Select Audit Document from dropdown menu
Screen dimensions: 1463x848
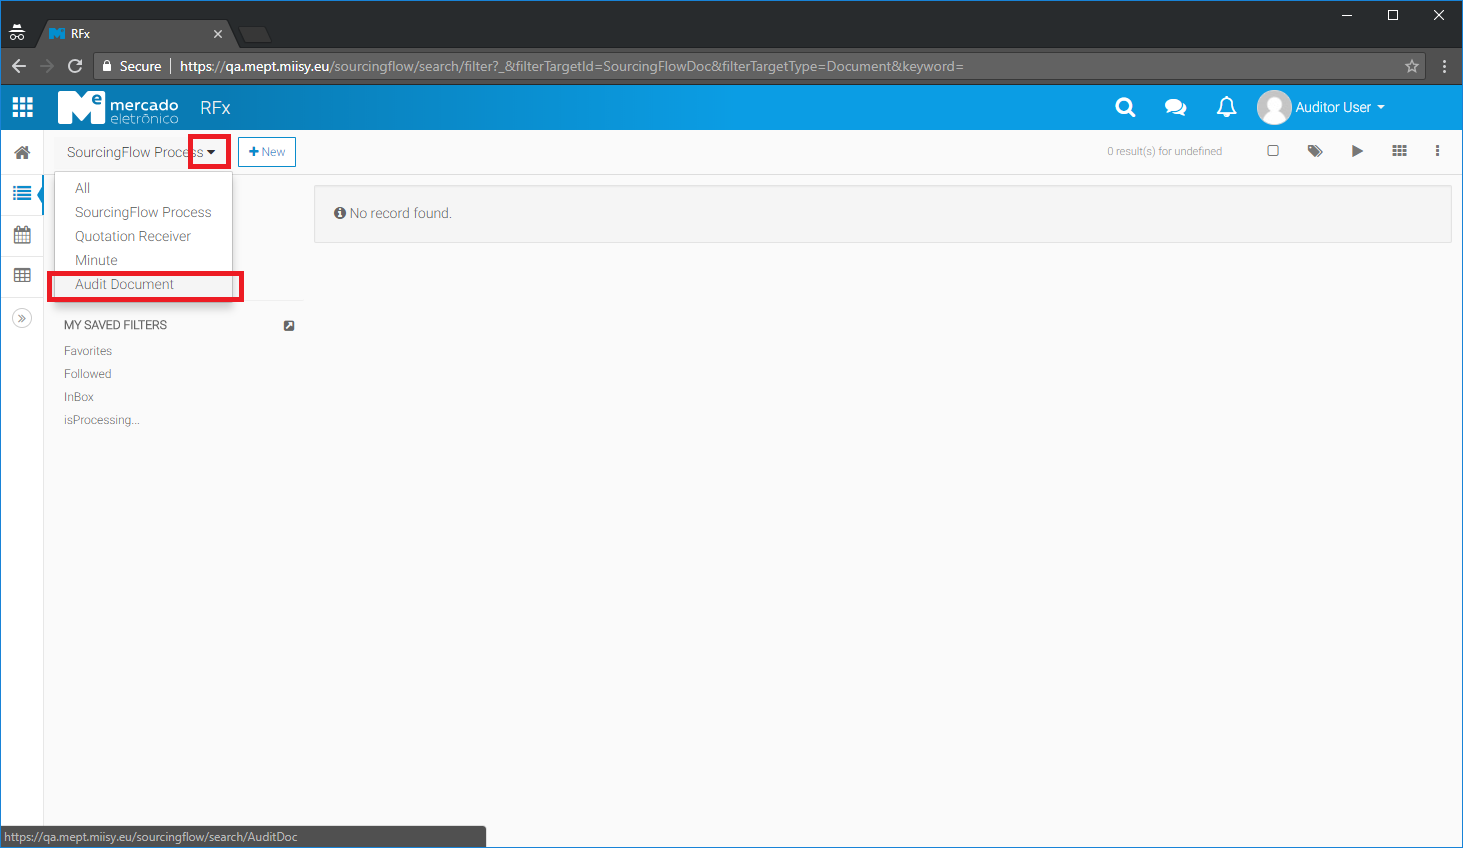(x=124, y=285)
